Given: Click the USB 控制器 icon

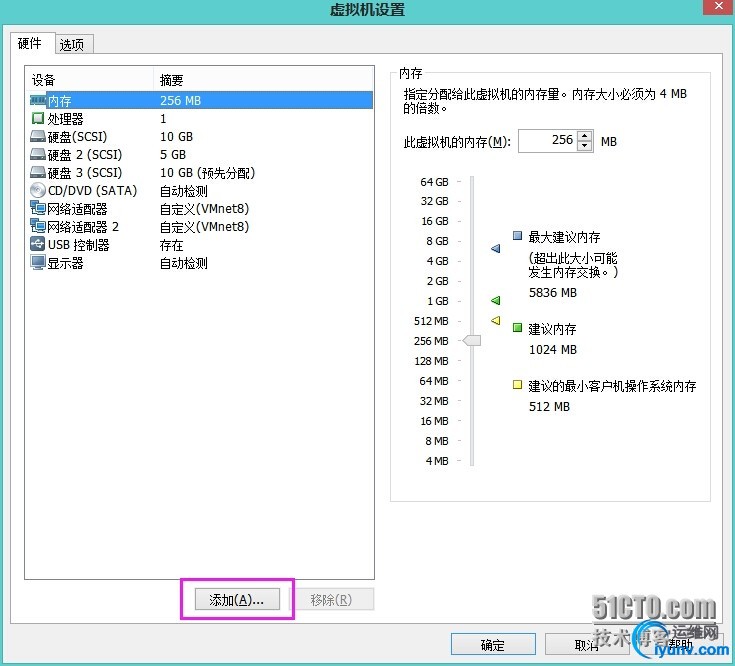Looking at the screenshot, I should (x=38, y=244).
